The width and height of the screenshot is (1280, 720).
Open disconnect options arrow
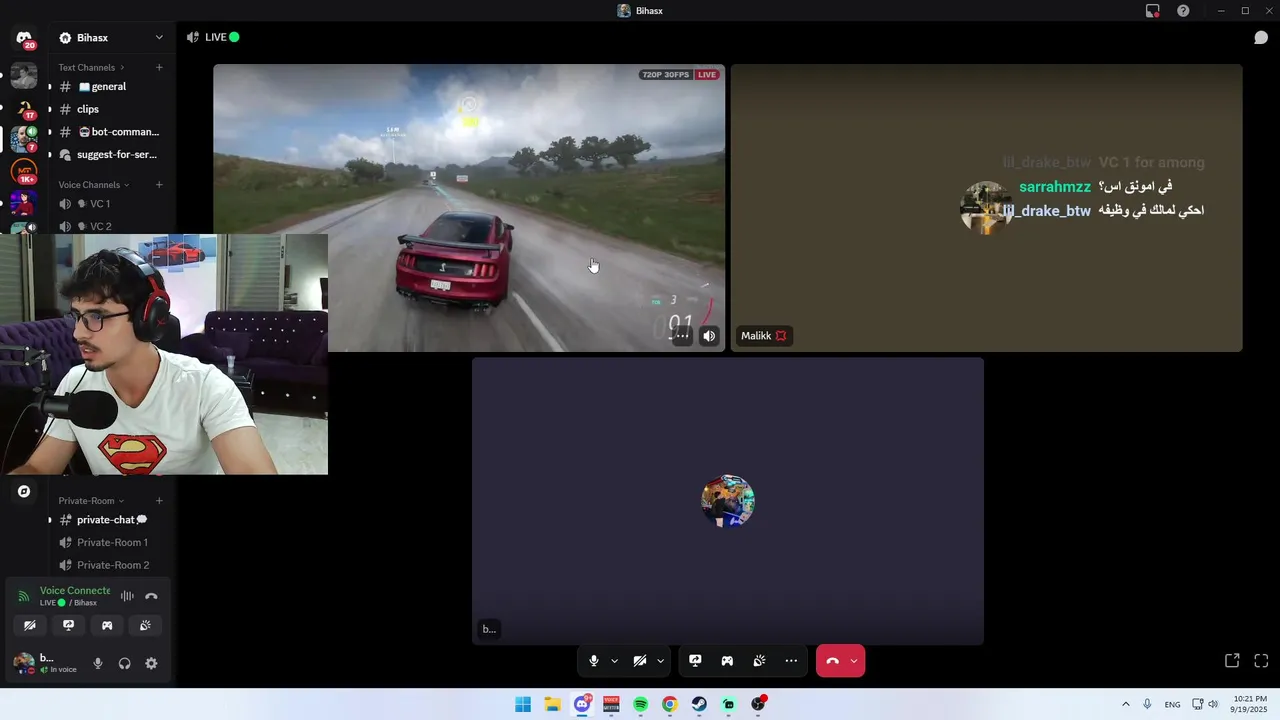853,661
